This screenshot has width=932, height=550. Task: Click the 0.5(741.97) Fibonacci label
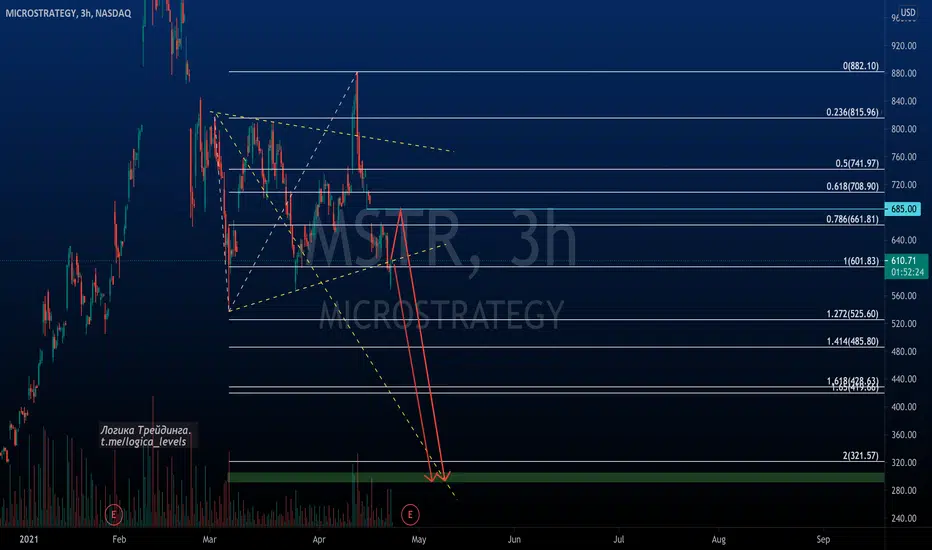pyautogui.click(x=857, y=164)
